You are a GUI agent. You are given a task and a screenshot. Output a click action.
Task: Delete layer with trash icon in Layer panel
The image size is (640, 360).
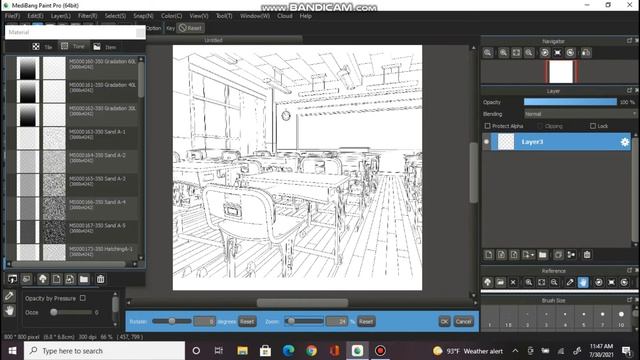pyautogui.click(x=587, y=255)
